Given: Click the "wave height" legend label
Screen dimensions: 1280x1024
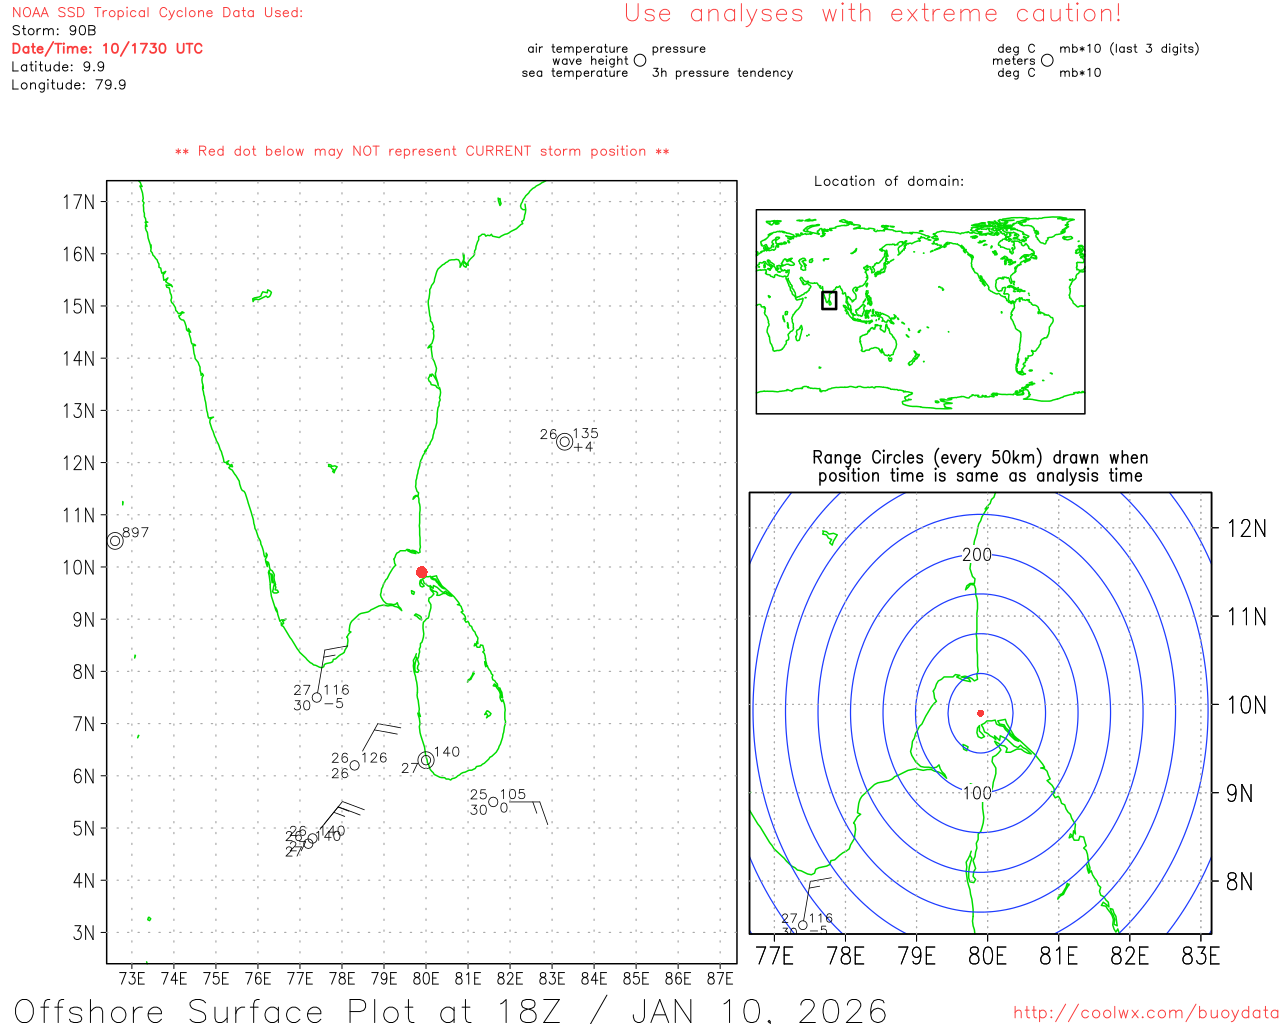Looking at the screenshot, I should point(590,61).
